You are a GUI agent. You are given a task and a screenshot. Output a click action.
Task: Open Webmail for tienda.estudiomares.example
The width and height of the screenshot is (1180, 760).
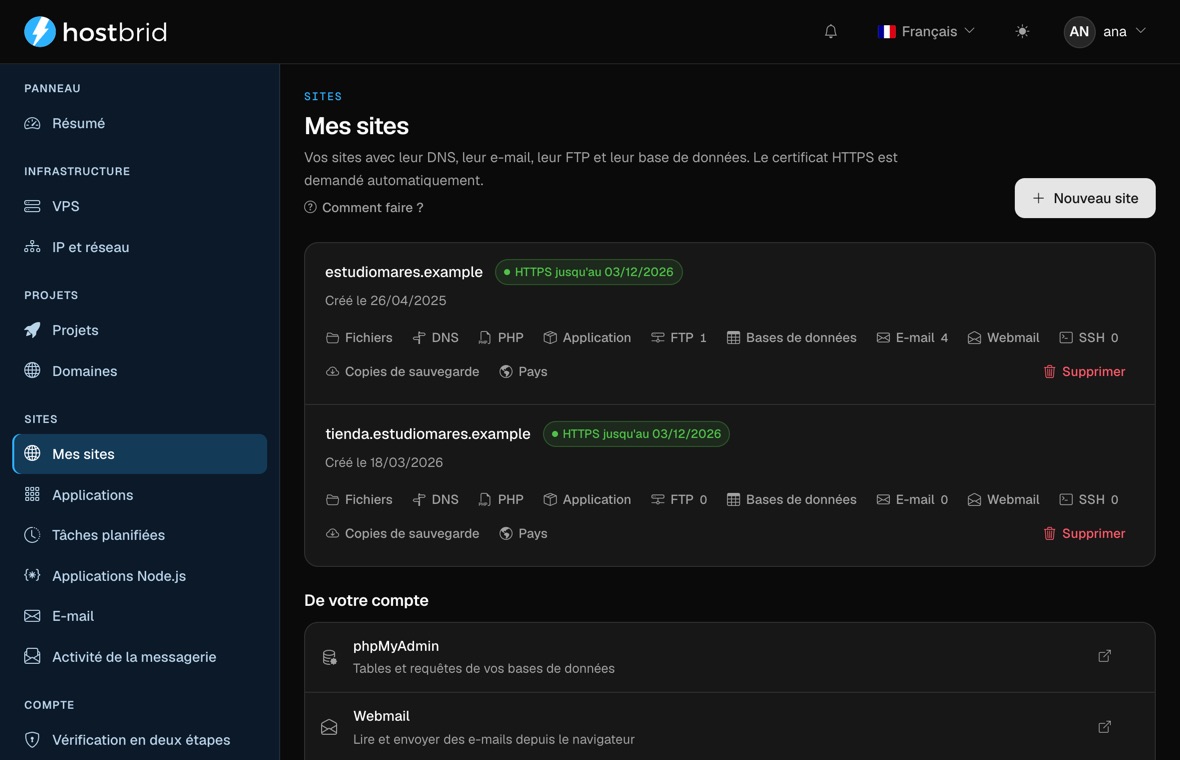1003,500
